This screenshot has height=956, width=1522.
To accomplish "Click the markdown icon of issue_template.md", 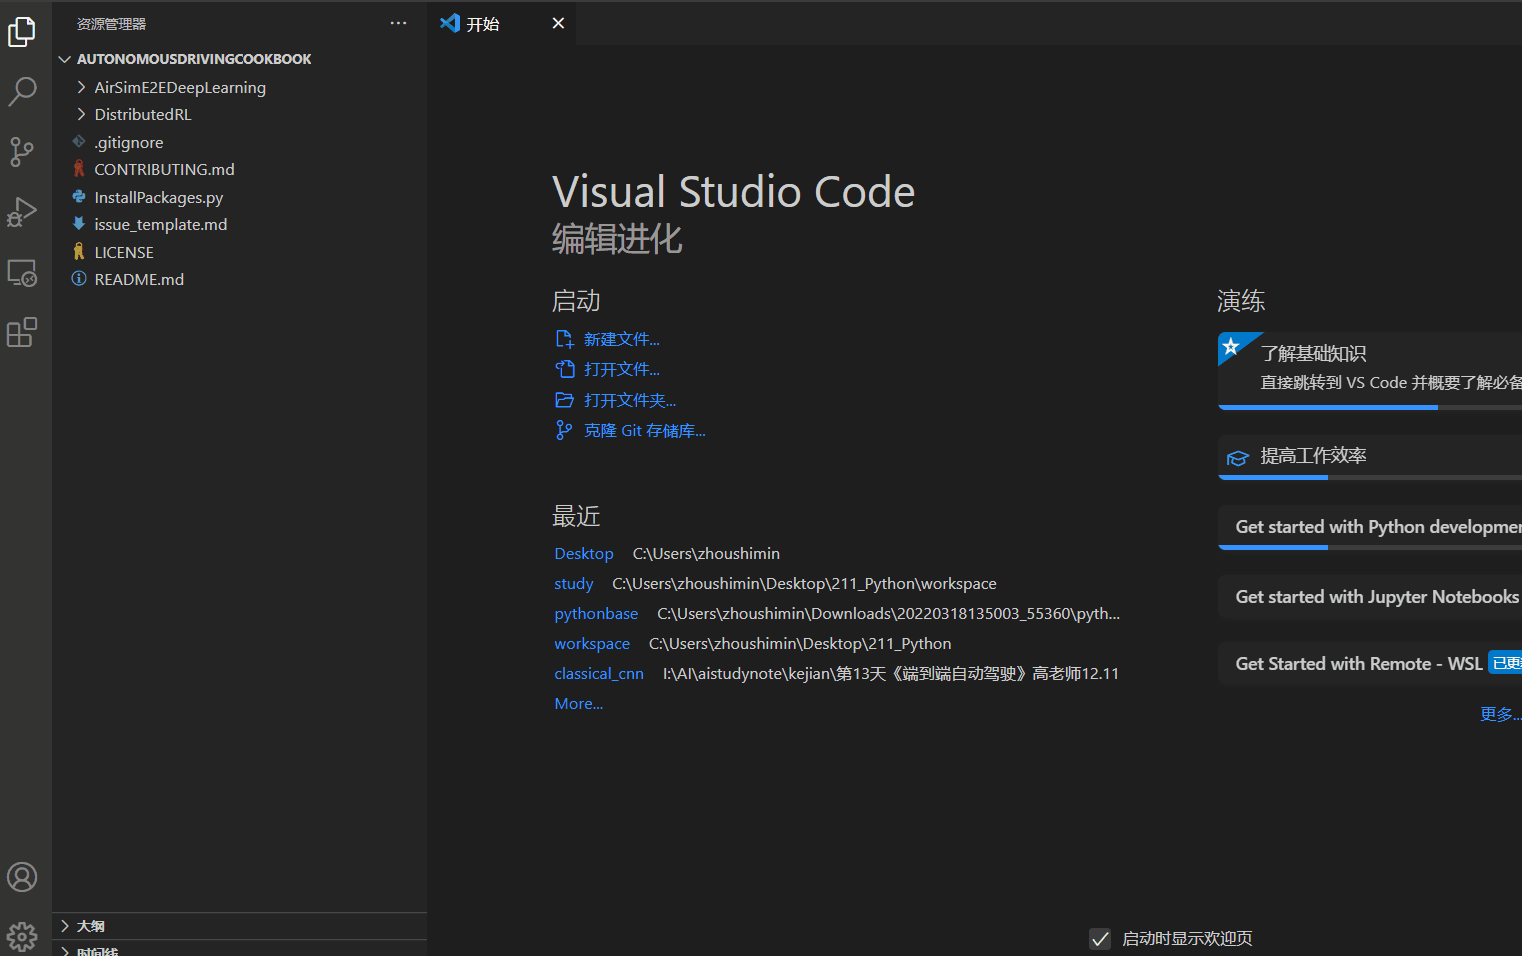I will pyautogui.click(x=79, y=224).
